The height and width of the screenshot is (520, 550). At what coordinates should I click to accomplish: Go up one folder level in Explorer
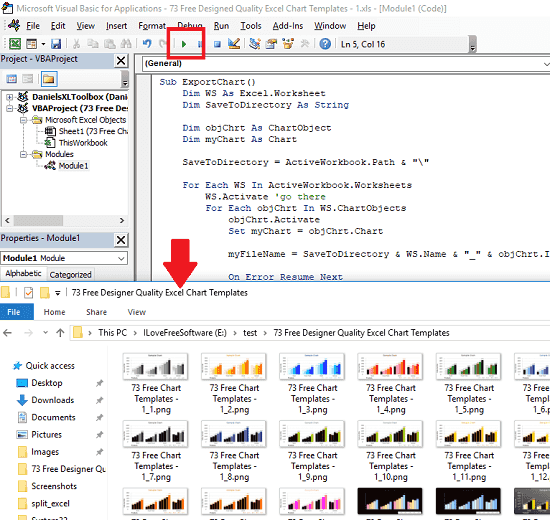(60, 333)
